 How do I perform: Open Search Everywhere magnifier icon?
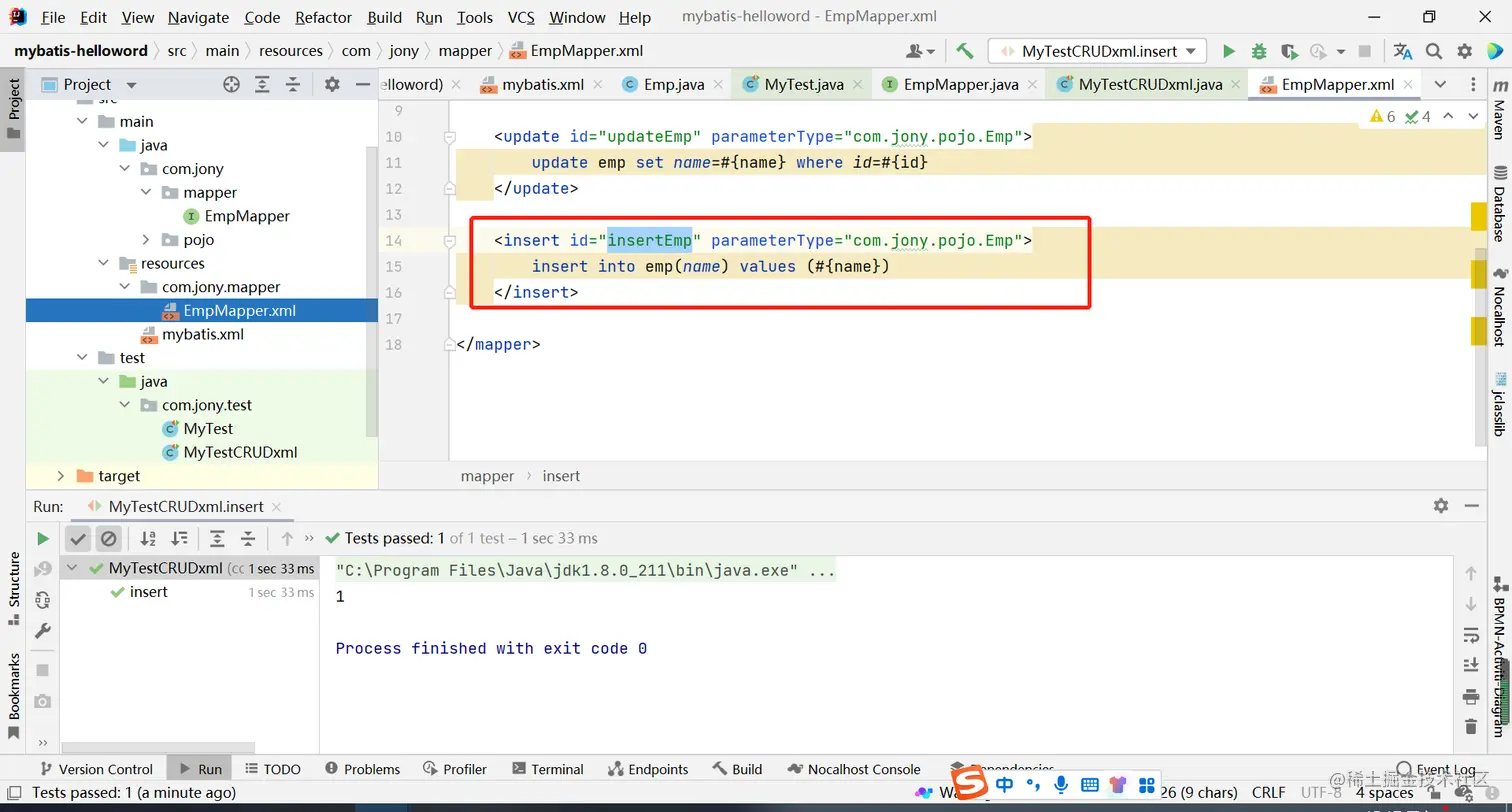click(x=1434, y=51)
